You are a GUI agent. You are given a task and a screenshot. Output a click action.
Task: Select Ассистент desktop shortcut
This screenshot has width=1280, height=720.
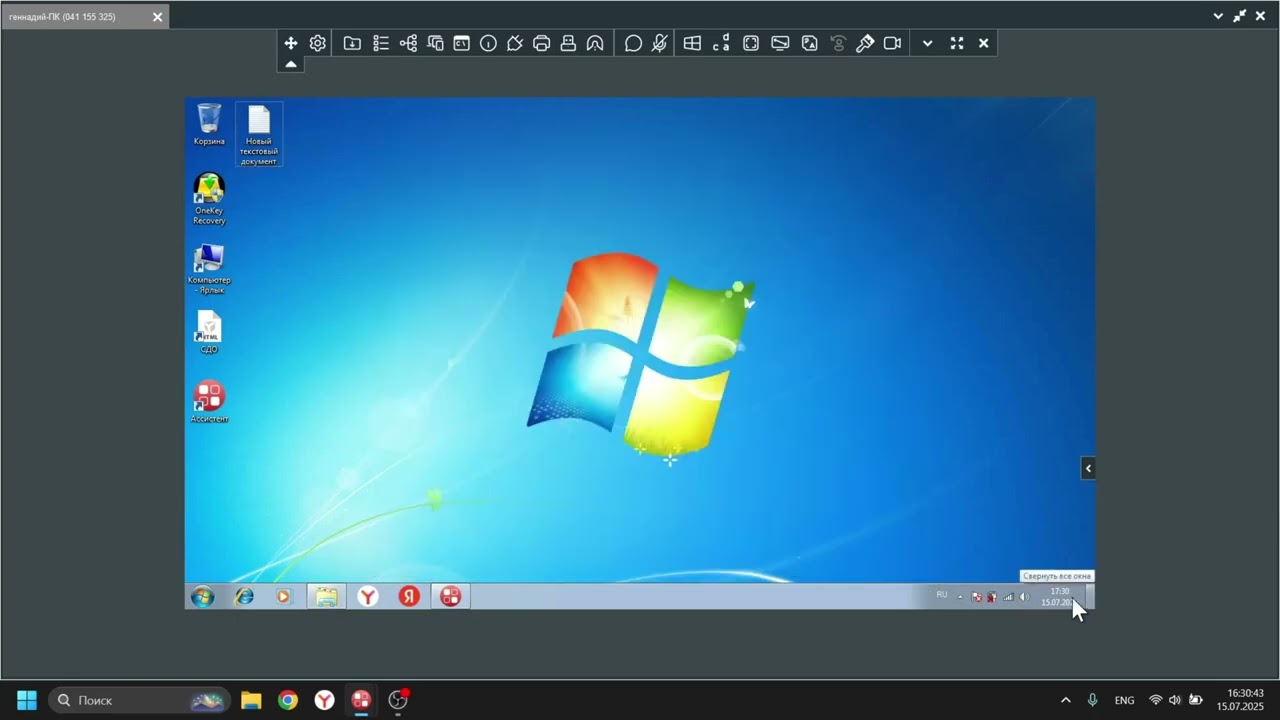[209, 402]
